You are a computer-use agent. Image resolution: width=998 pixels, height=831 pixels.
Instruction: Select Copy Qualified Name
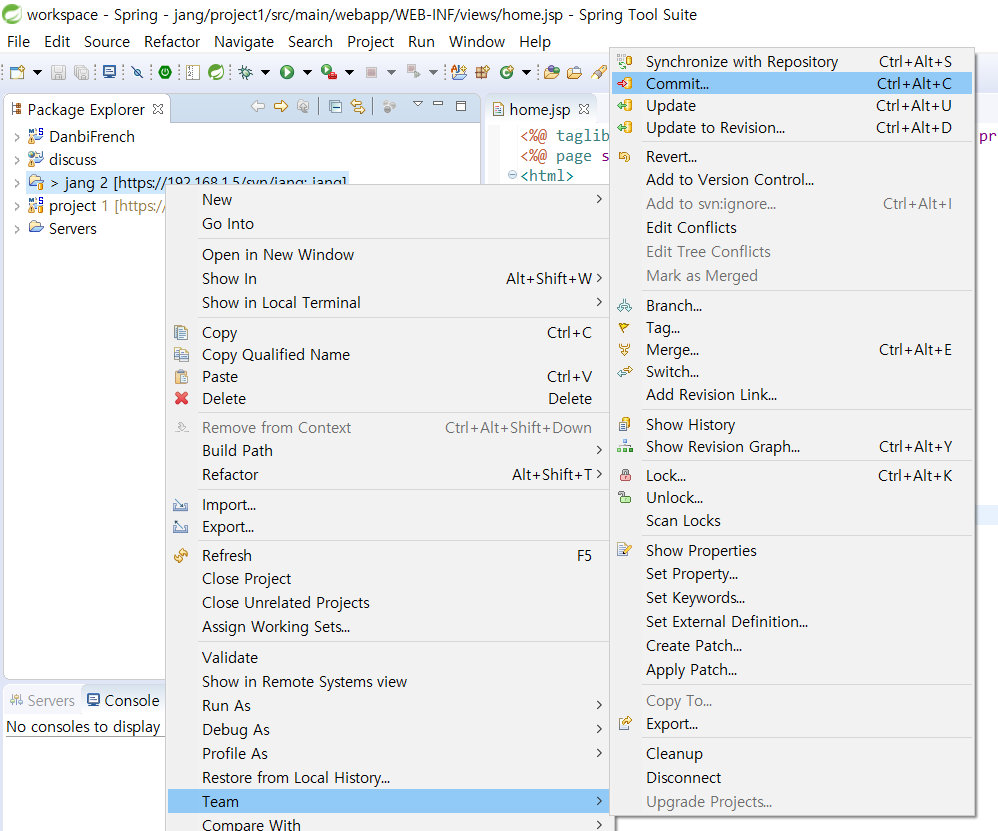[388, 354]
